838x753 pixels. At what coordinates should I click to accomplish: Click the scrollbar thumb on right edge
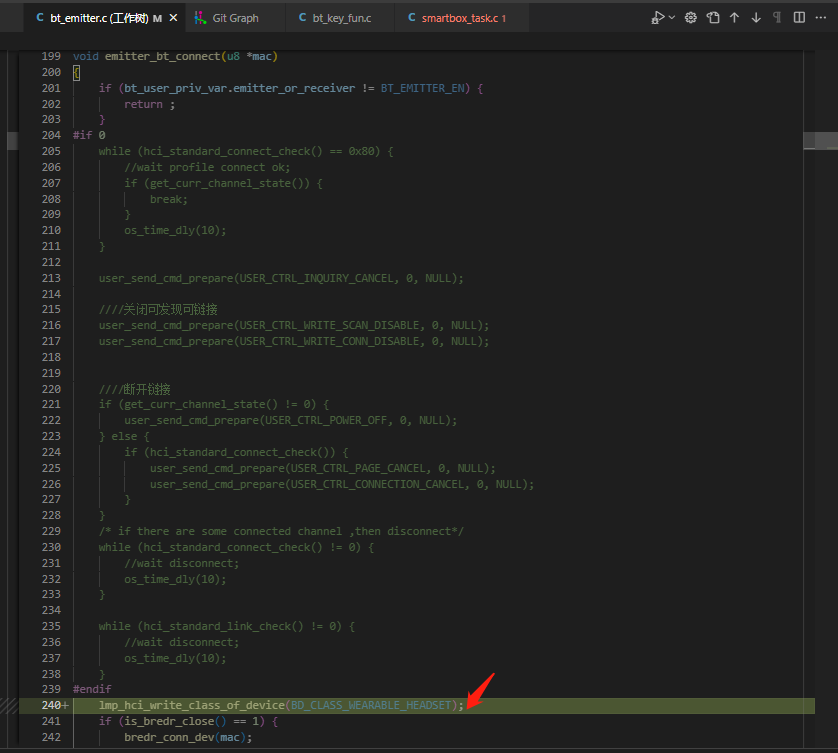click(820, 141)
